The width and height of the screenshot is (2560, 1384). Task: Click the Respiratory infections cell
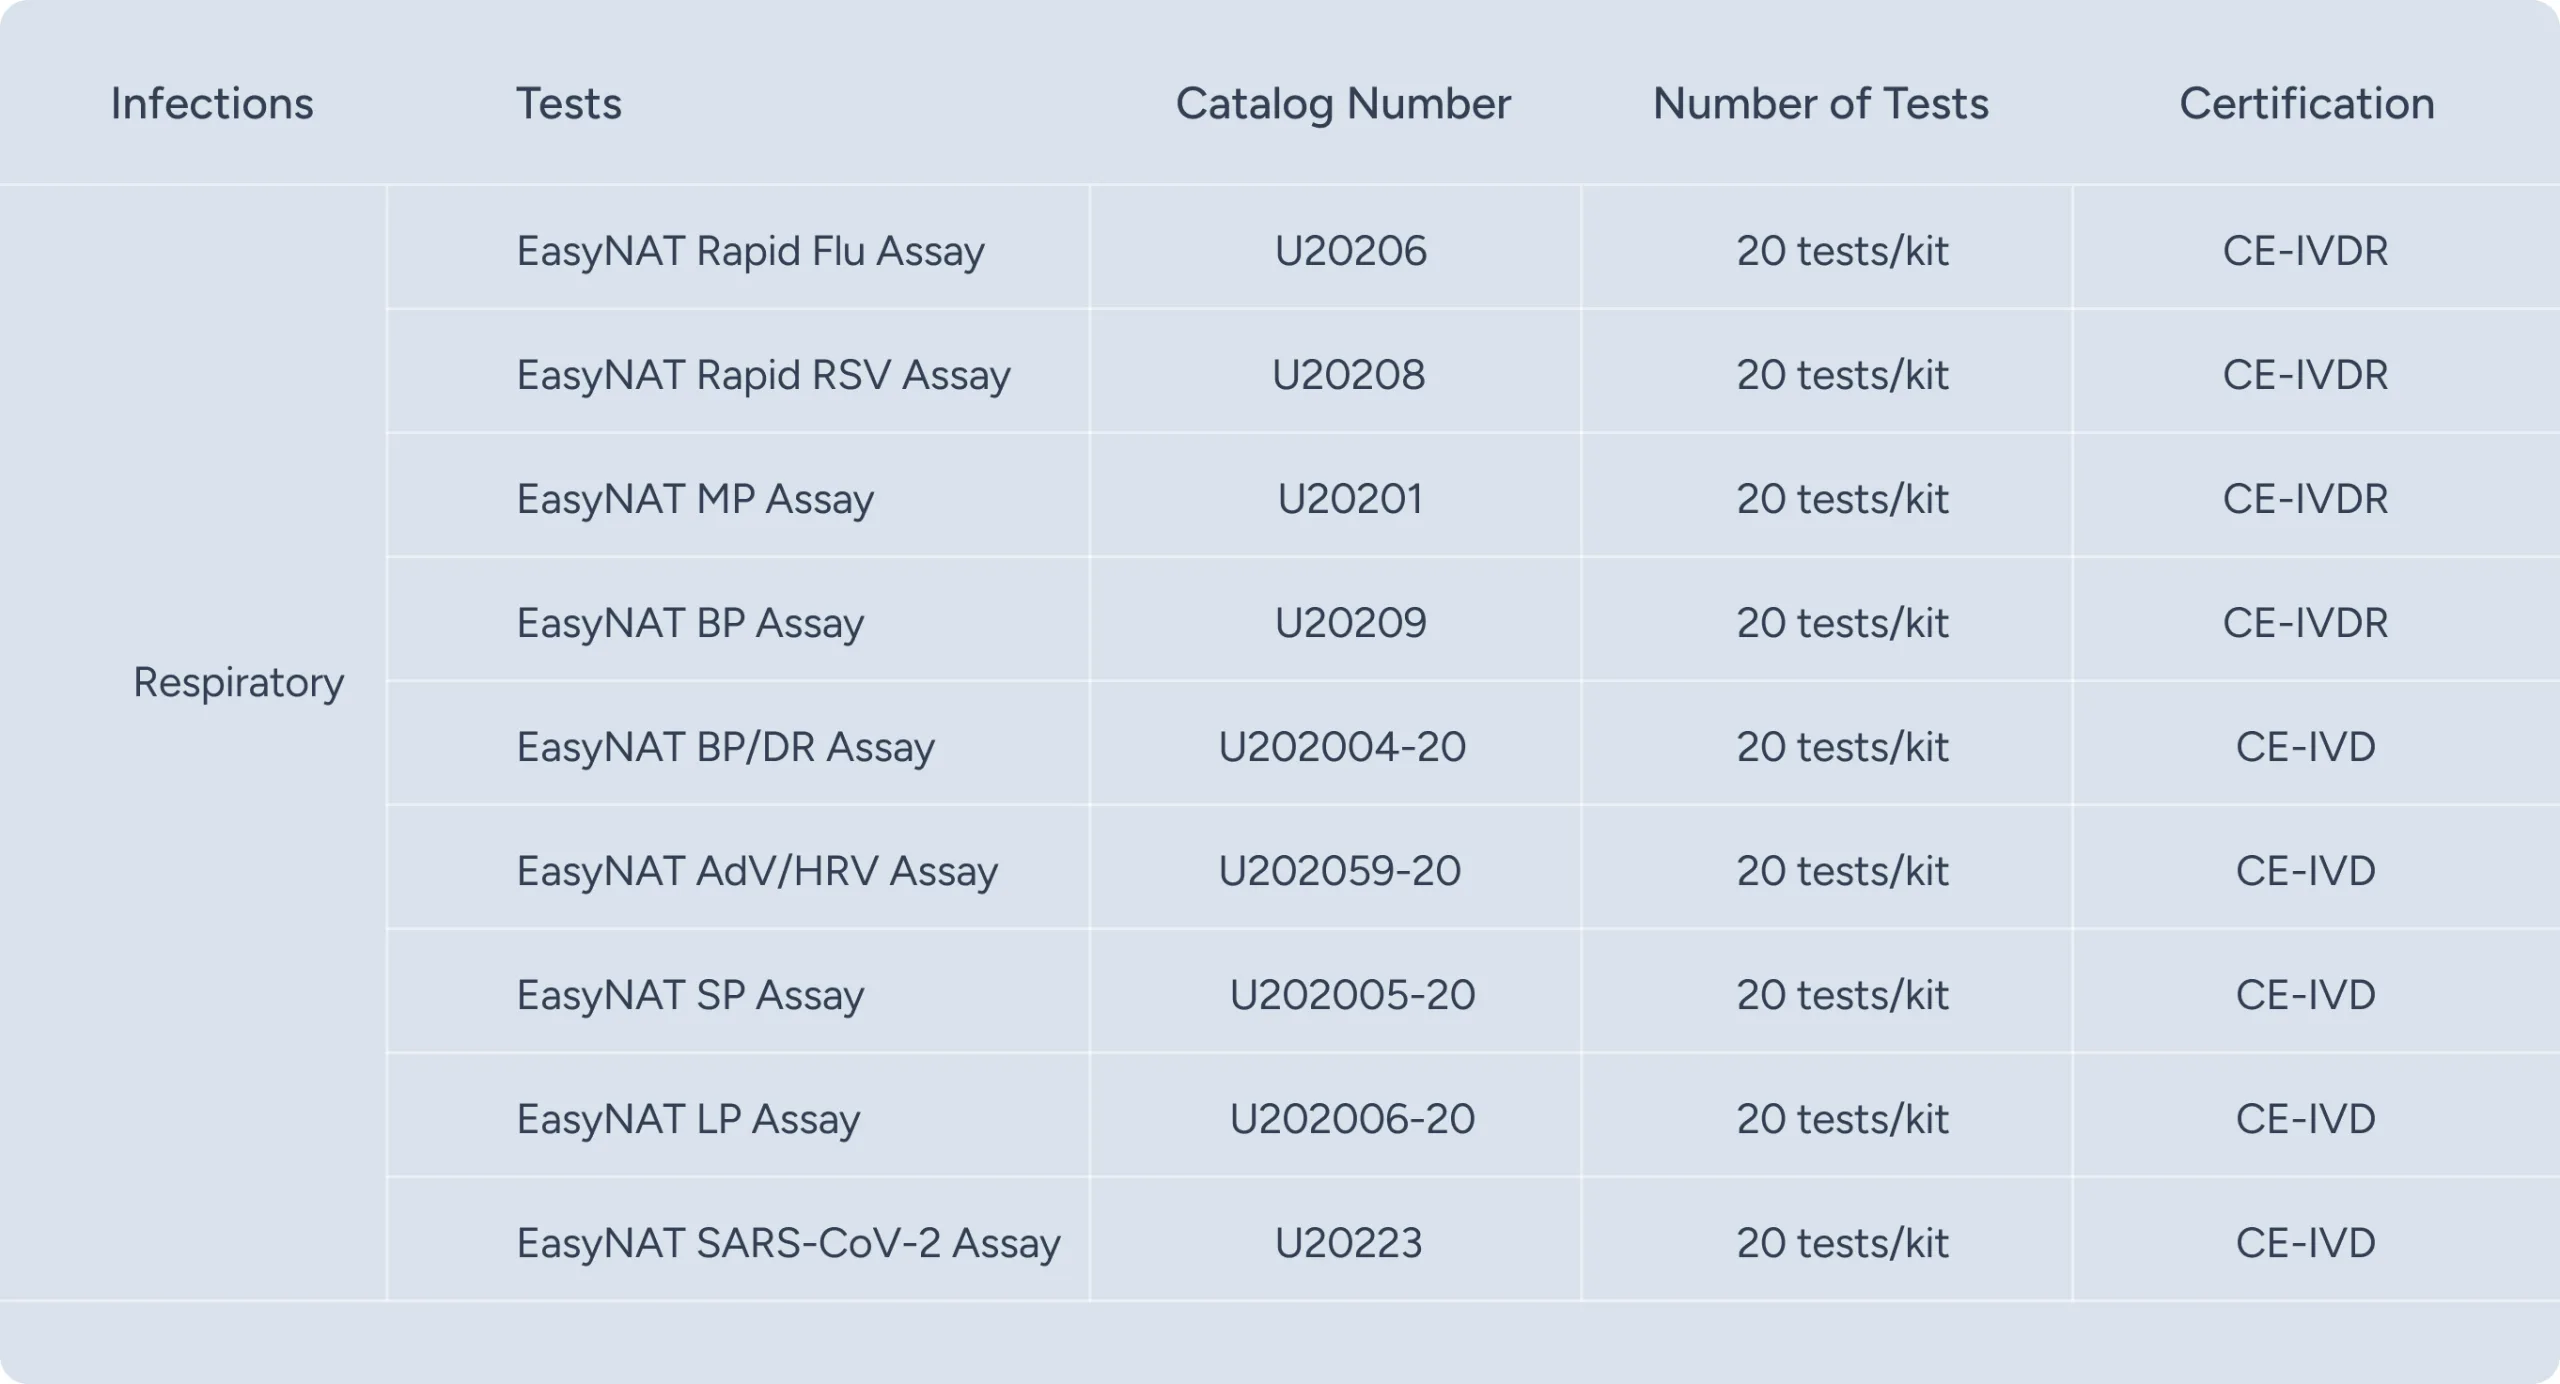tap(238, 683)
